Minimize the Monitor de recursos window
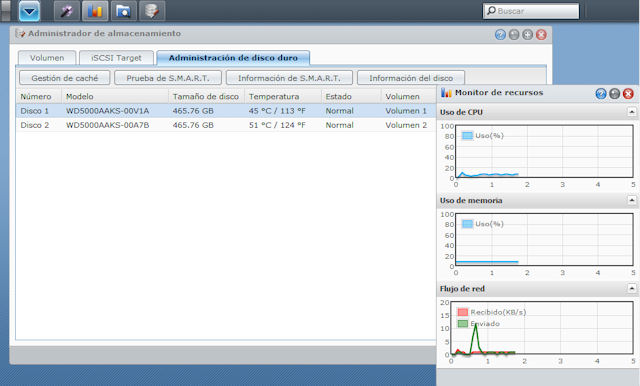The image size is (640, 386). coord(614,94)
